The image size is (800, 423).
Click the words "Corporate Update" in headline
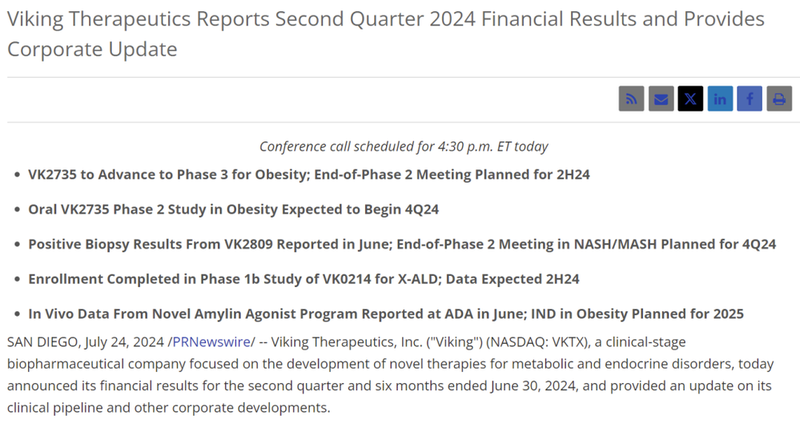click(92, 49)
